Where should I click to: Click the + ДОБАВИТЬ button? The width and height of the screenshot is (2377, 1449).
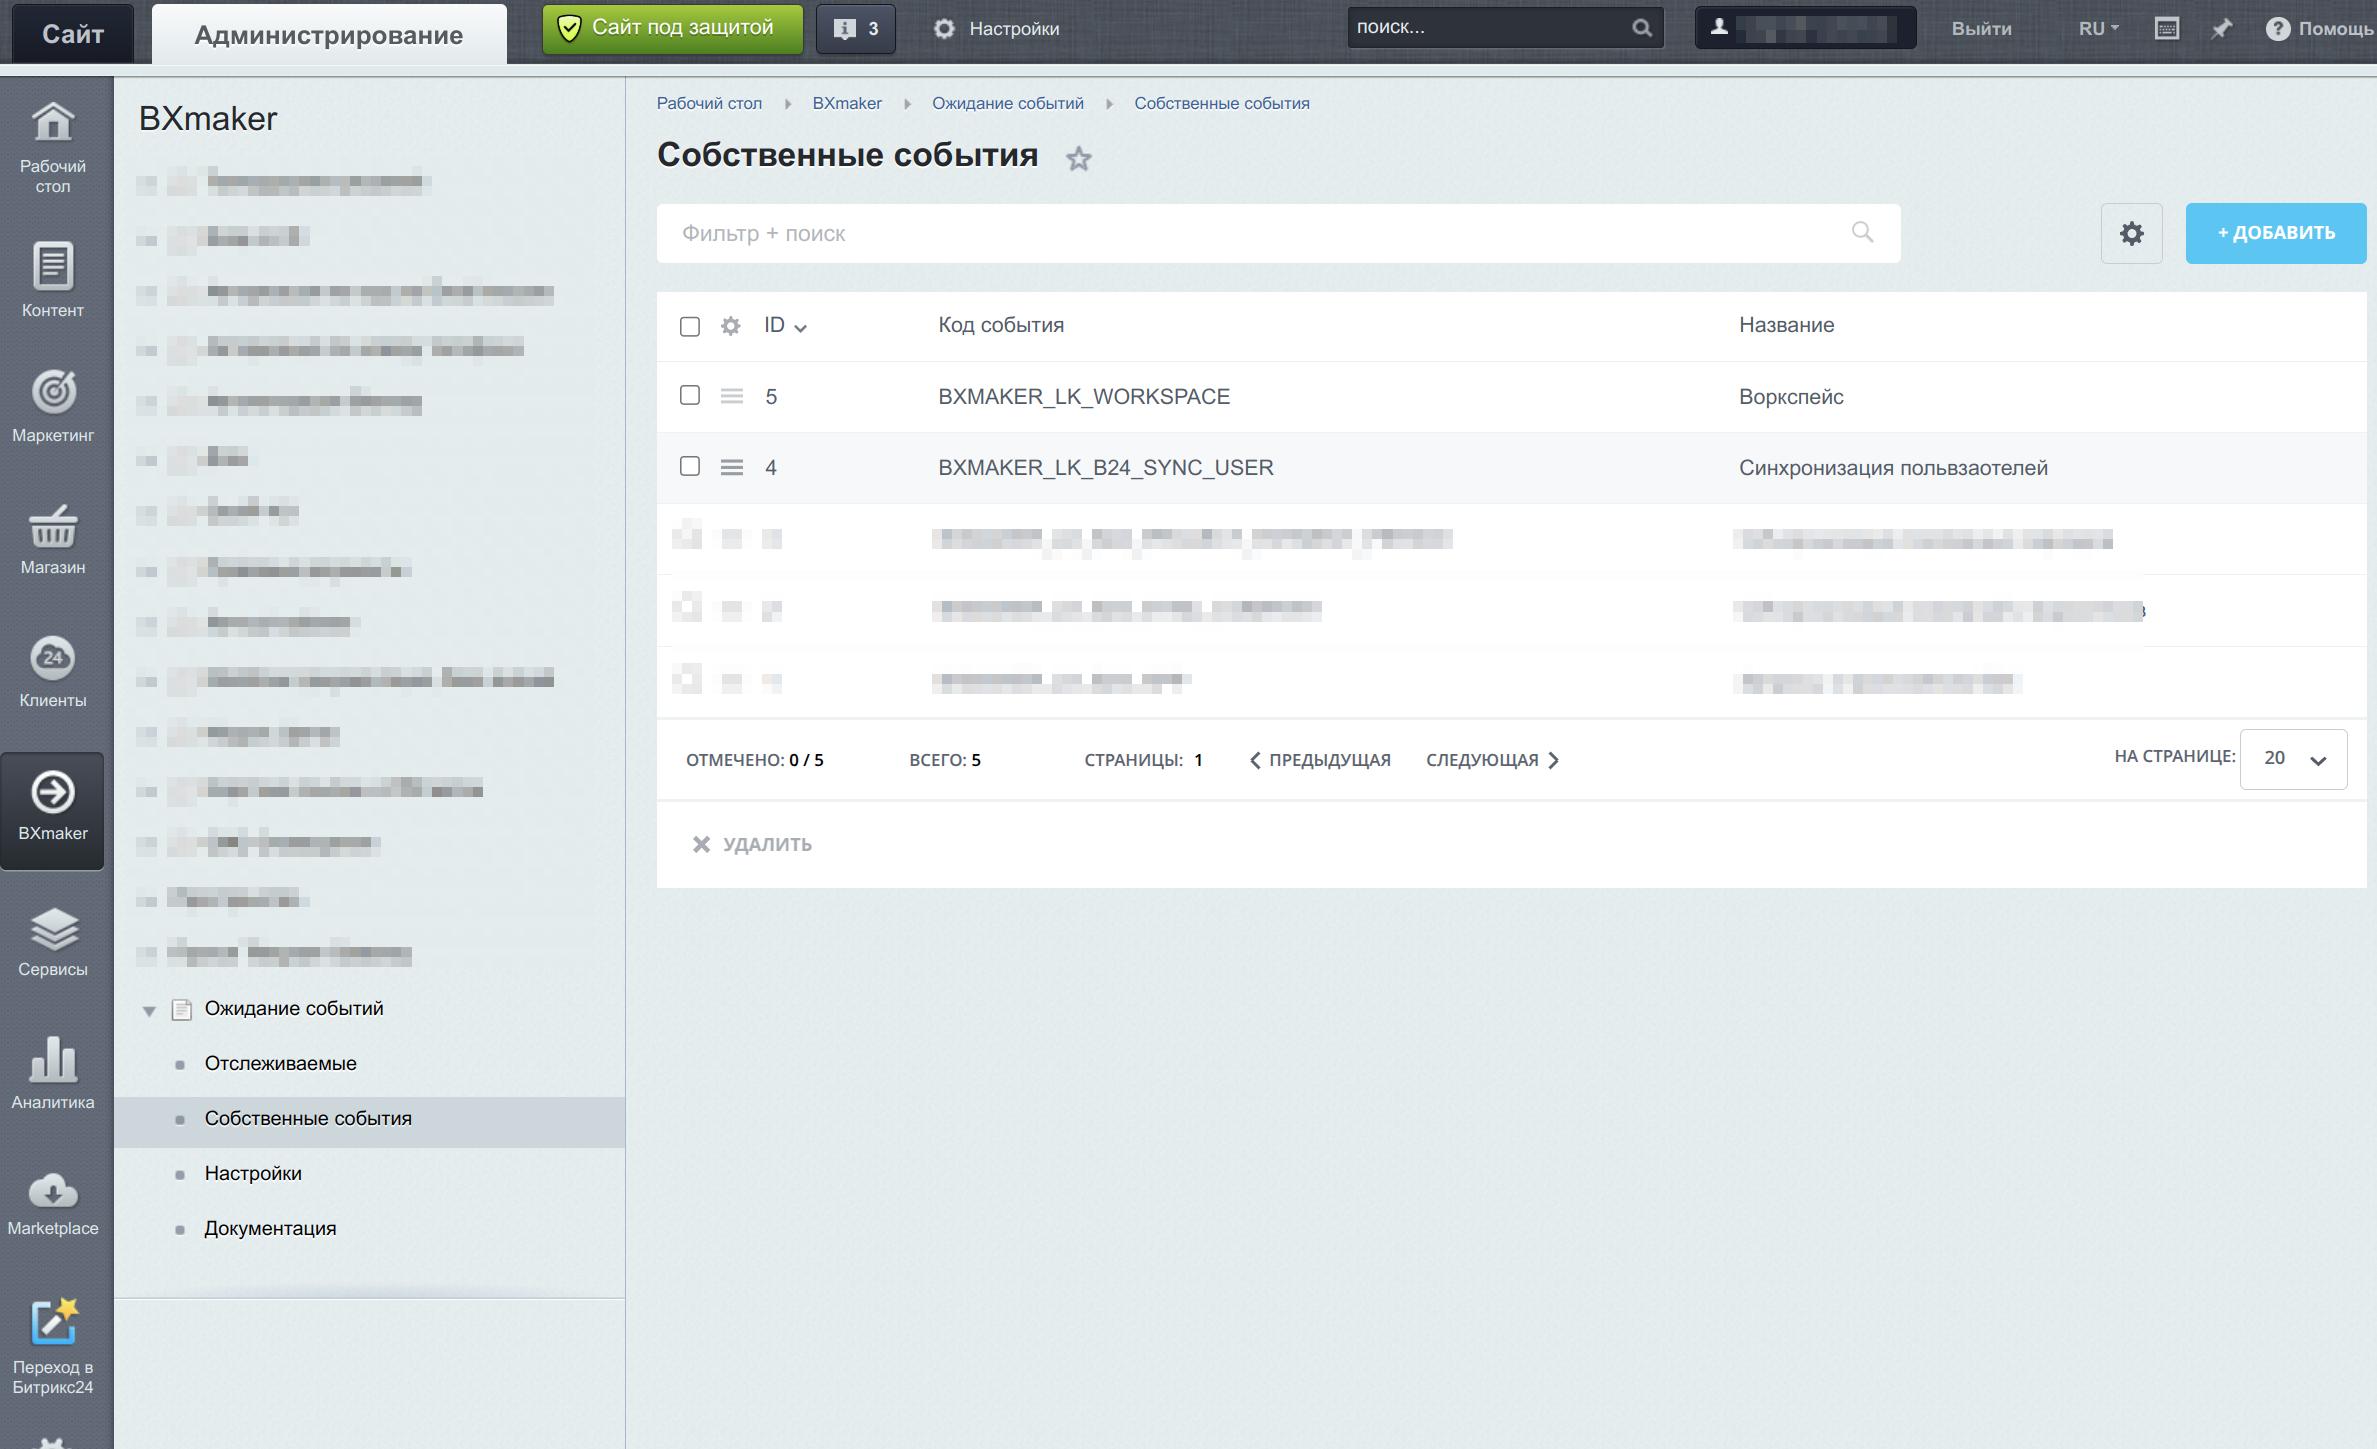pyautogui.click(x=2275, y=233)
